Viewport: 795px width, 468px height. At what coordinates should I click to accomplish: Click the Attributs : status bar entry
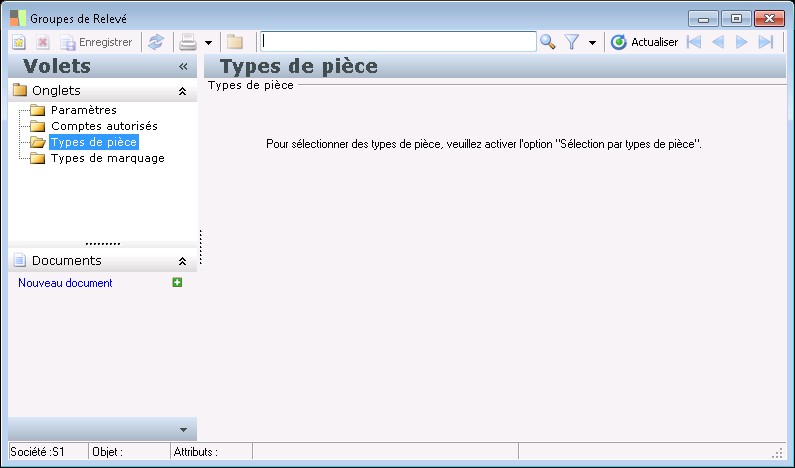pyautogui.click(x=211, y=452)
